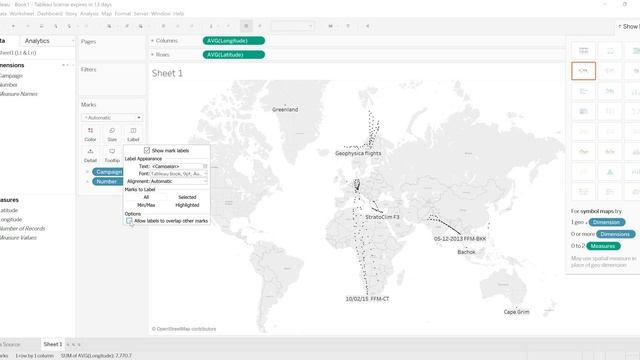The width and height of the screenshot is (640, 360).
Task: Select the Sheet 1 tab
Action: pyautogui.click(x=53, y=344)
